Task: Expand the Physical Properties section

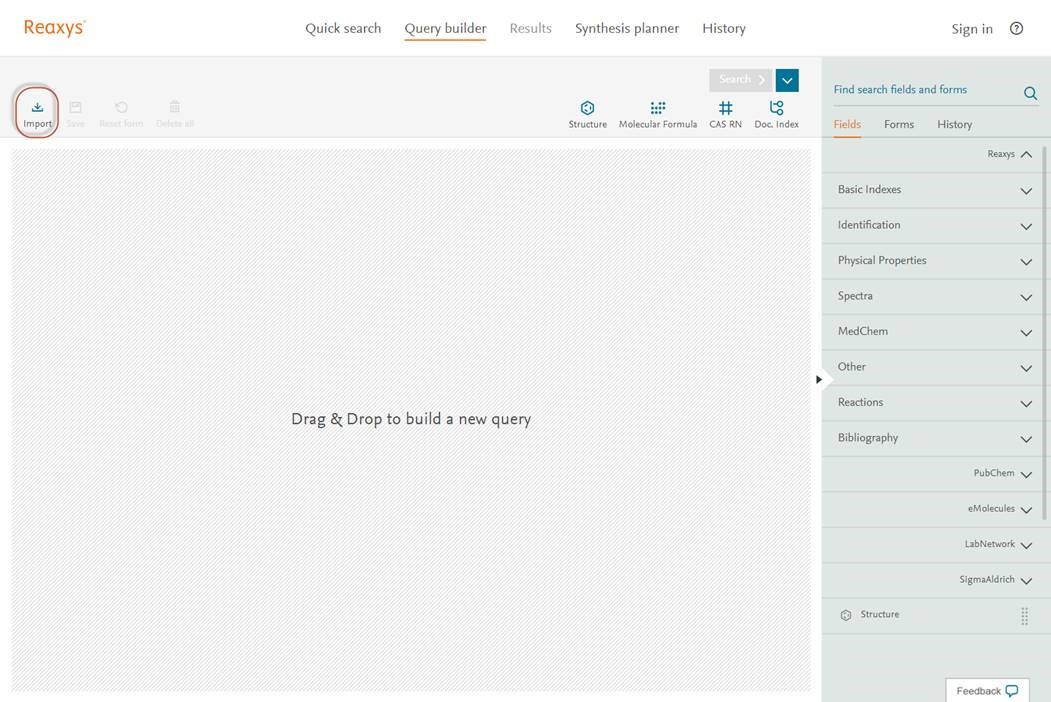Action: [x=935, y=261]
